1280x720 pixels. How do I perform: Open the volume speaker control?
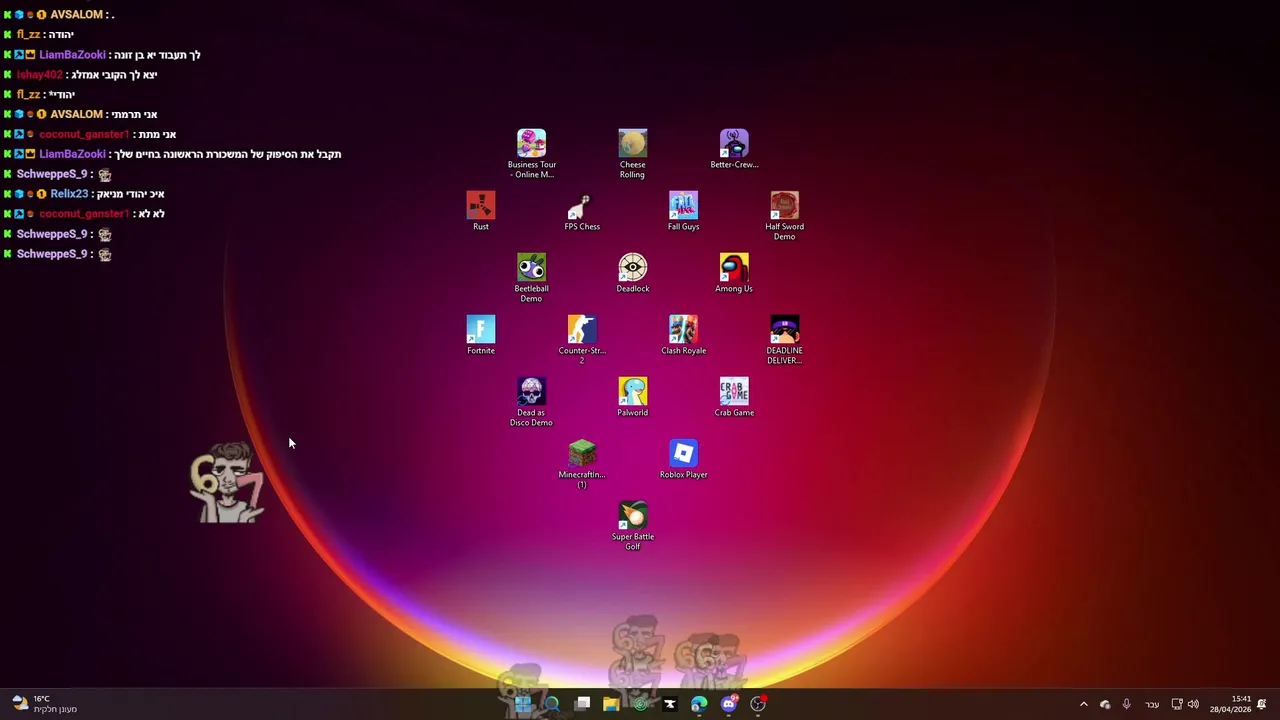(x=1193, y=704)
